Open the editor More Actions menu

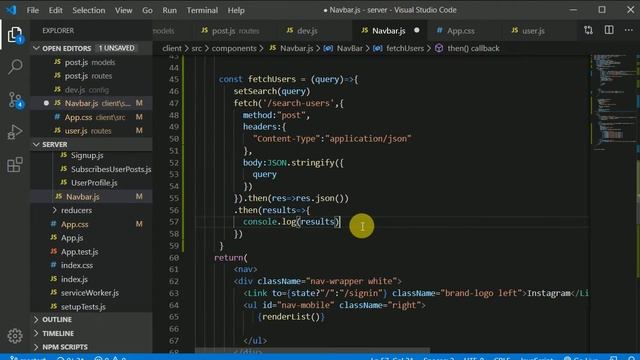[x=629, y=30]
